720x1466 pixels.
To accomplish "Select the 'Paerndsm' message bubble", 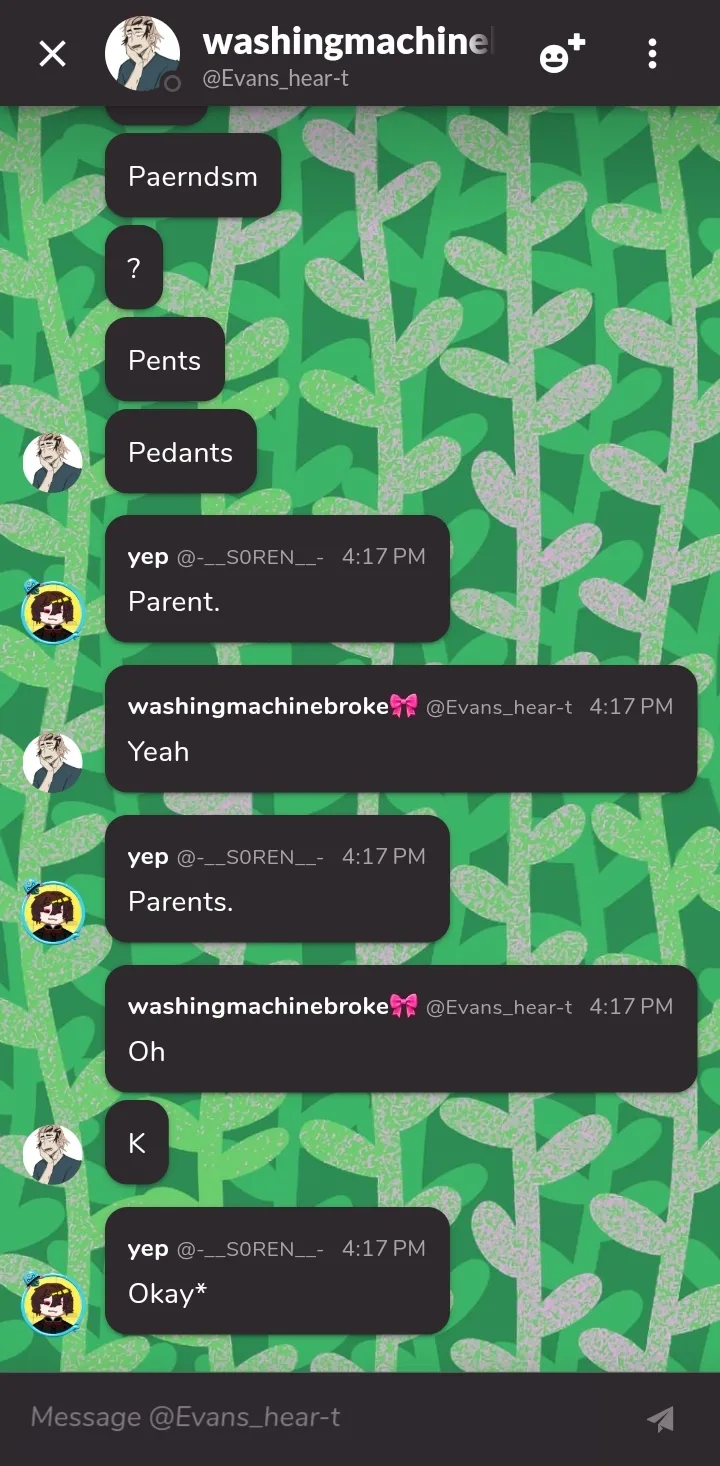I will coord(193,176).
